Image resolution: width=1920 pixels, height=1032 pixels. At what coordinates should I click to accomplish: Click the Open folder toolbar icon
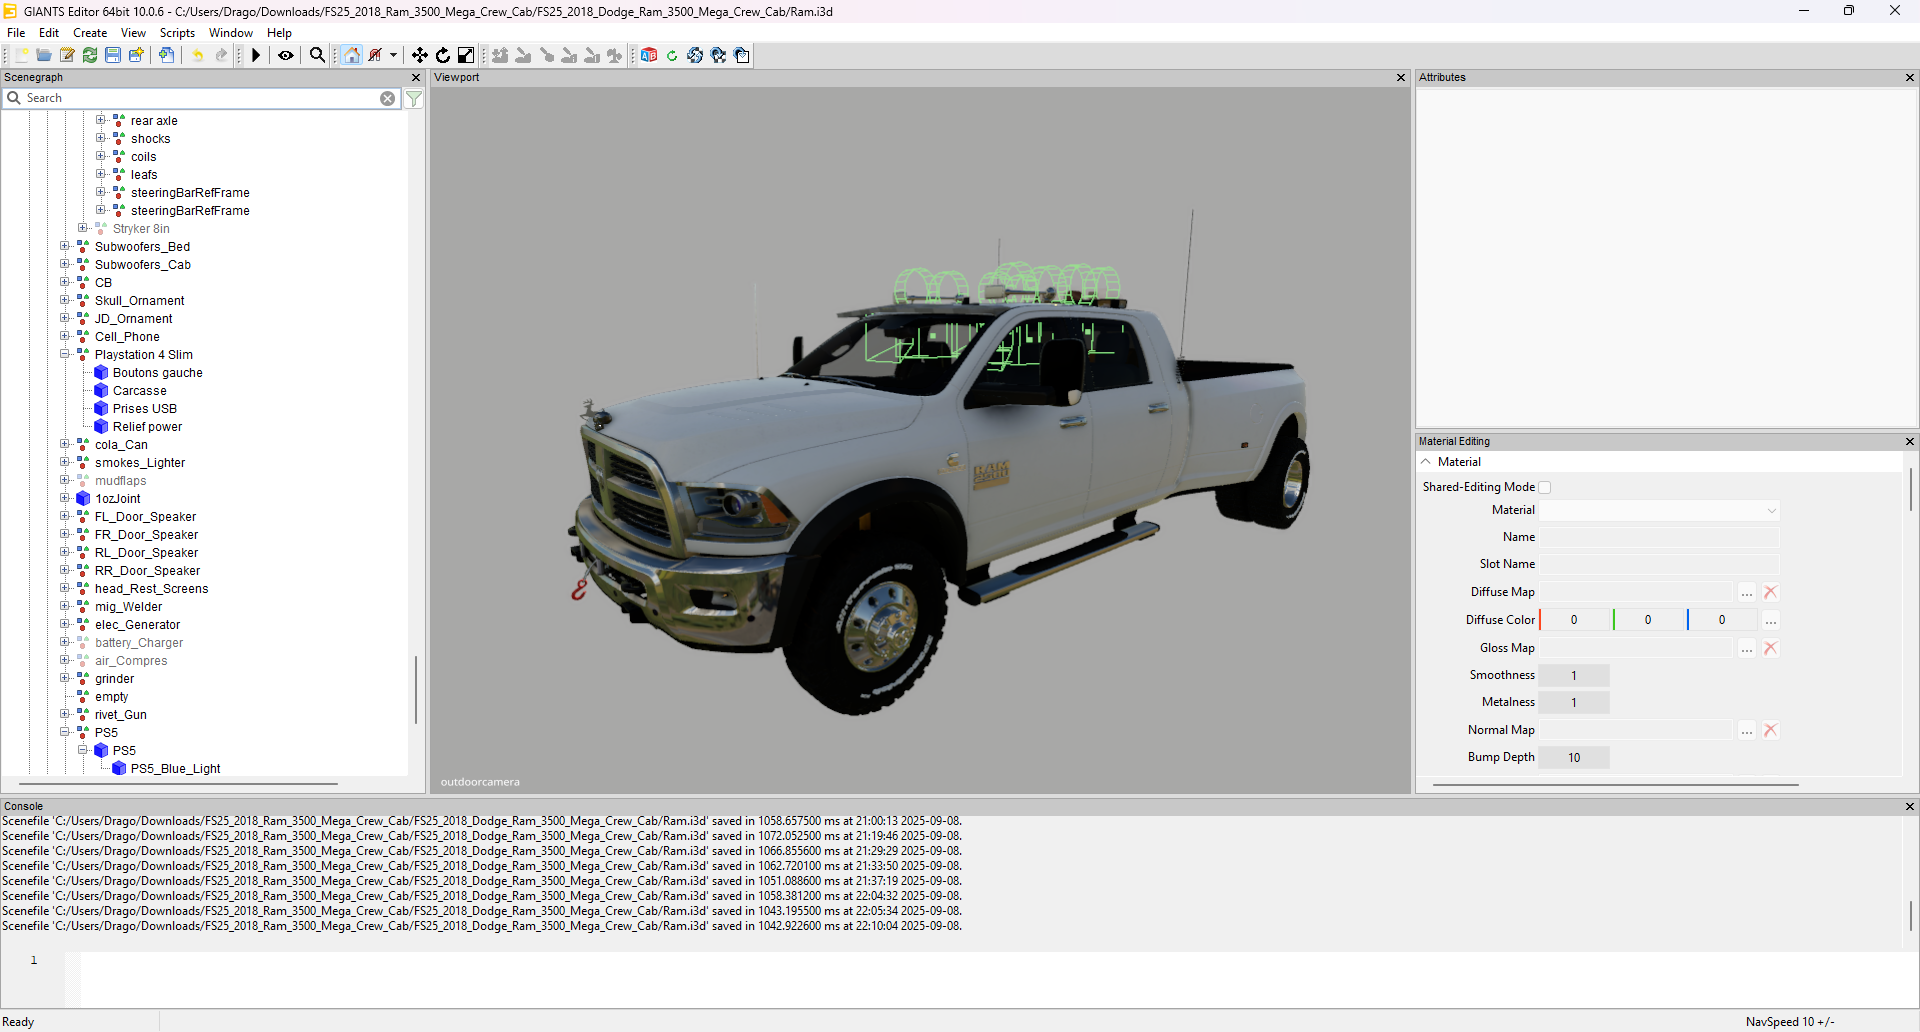pyautogui.click(x=44, y=55)
